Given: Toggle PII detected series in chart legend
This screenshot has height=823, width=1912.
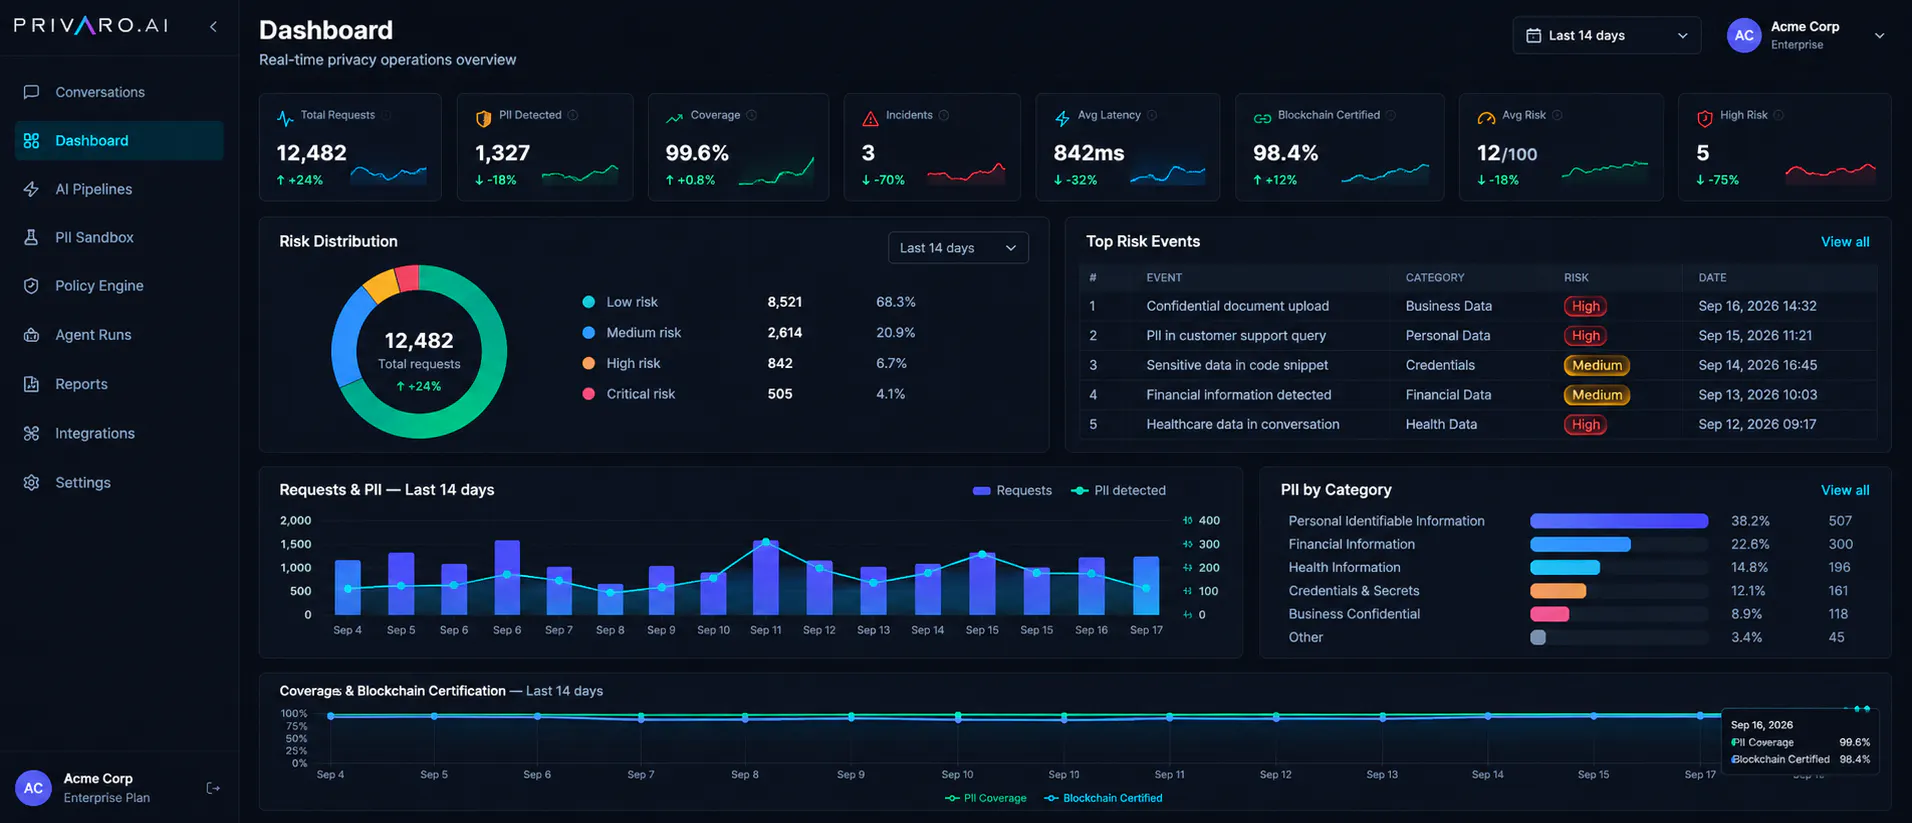Looking at the screenshot, I should pyautogui.click(x=1118, y=490).
